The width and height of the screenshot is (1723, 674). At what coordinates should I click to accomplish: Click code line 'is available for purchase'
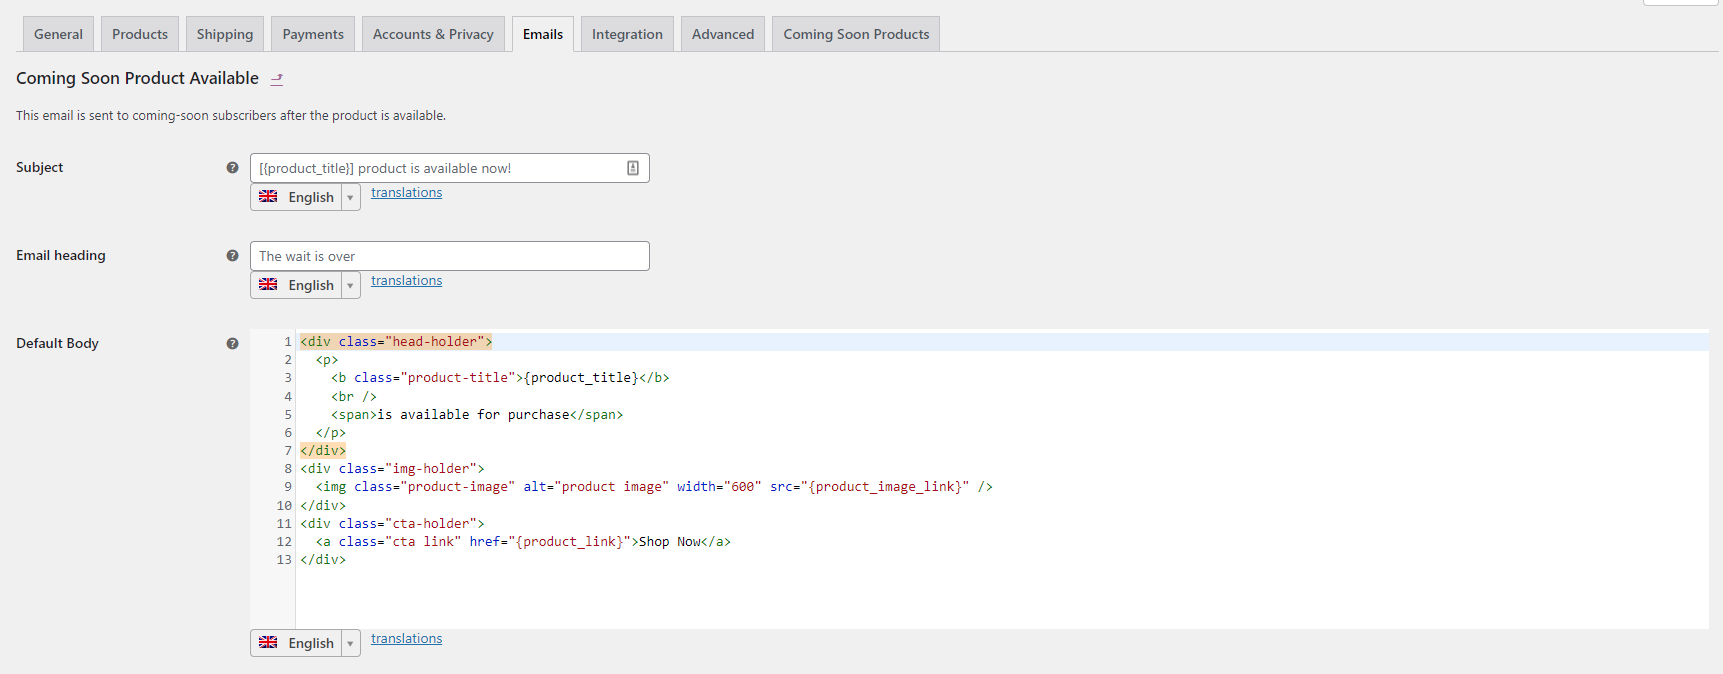click(x=477, y=415)
